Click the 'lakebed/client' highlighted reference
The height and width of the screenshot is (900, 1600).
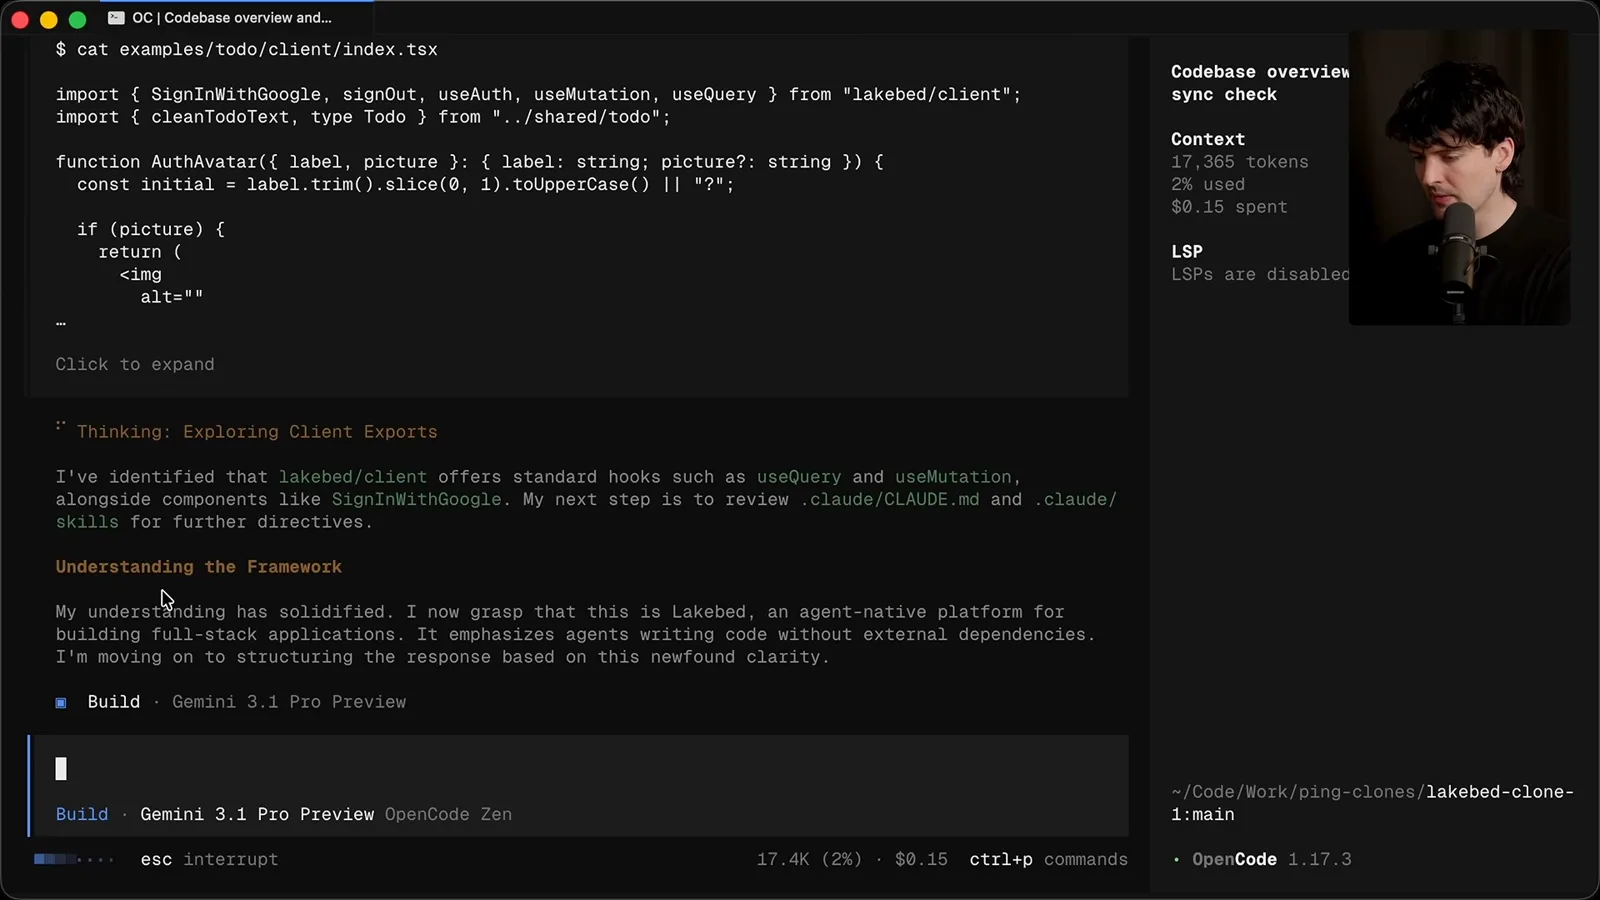pos(353,477)
